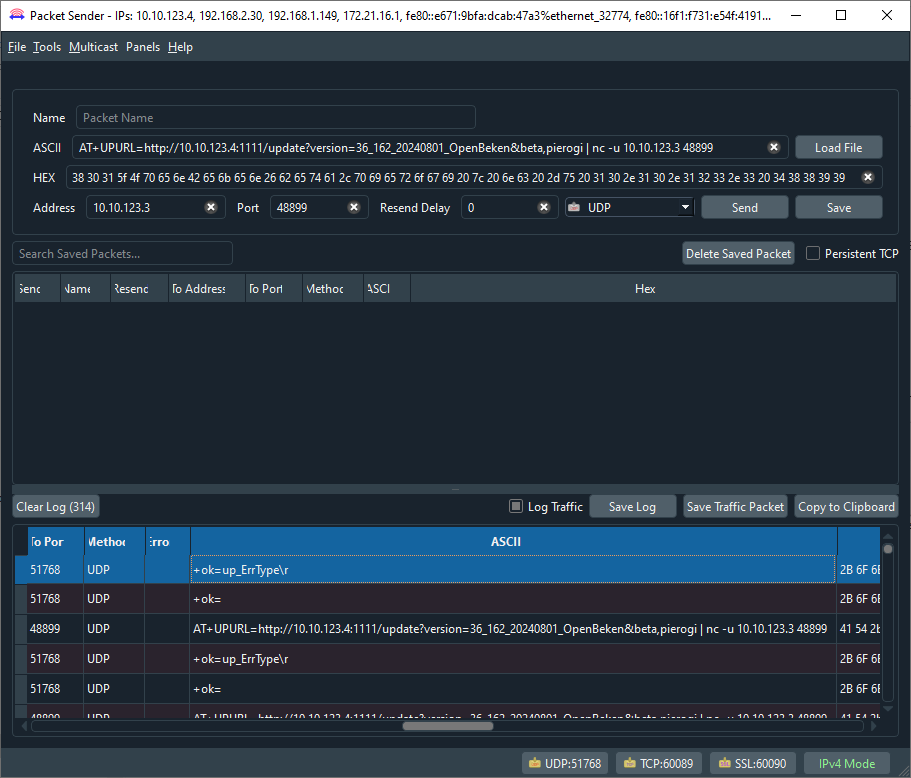Click the Packet Name input field
911x778 pixels.
[x=275, y=117]
